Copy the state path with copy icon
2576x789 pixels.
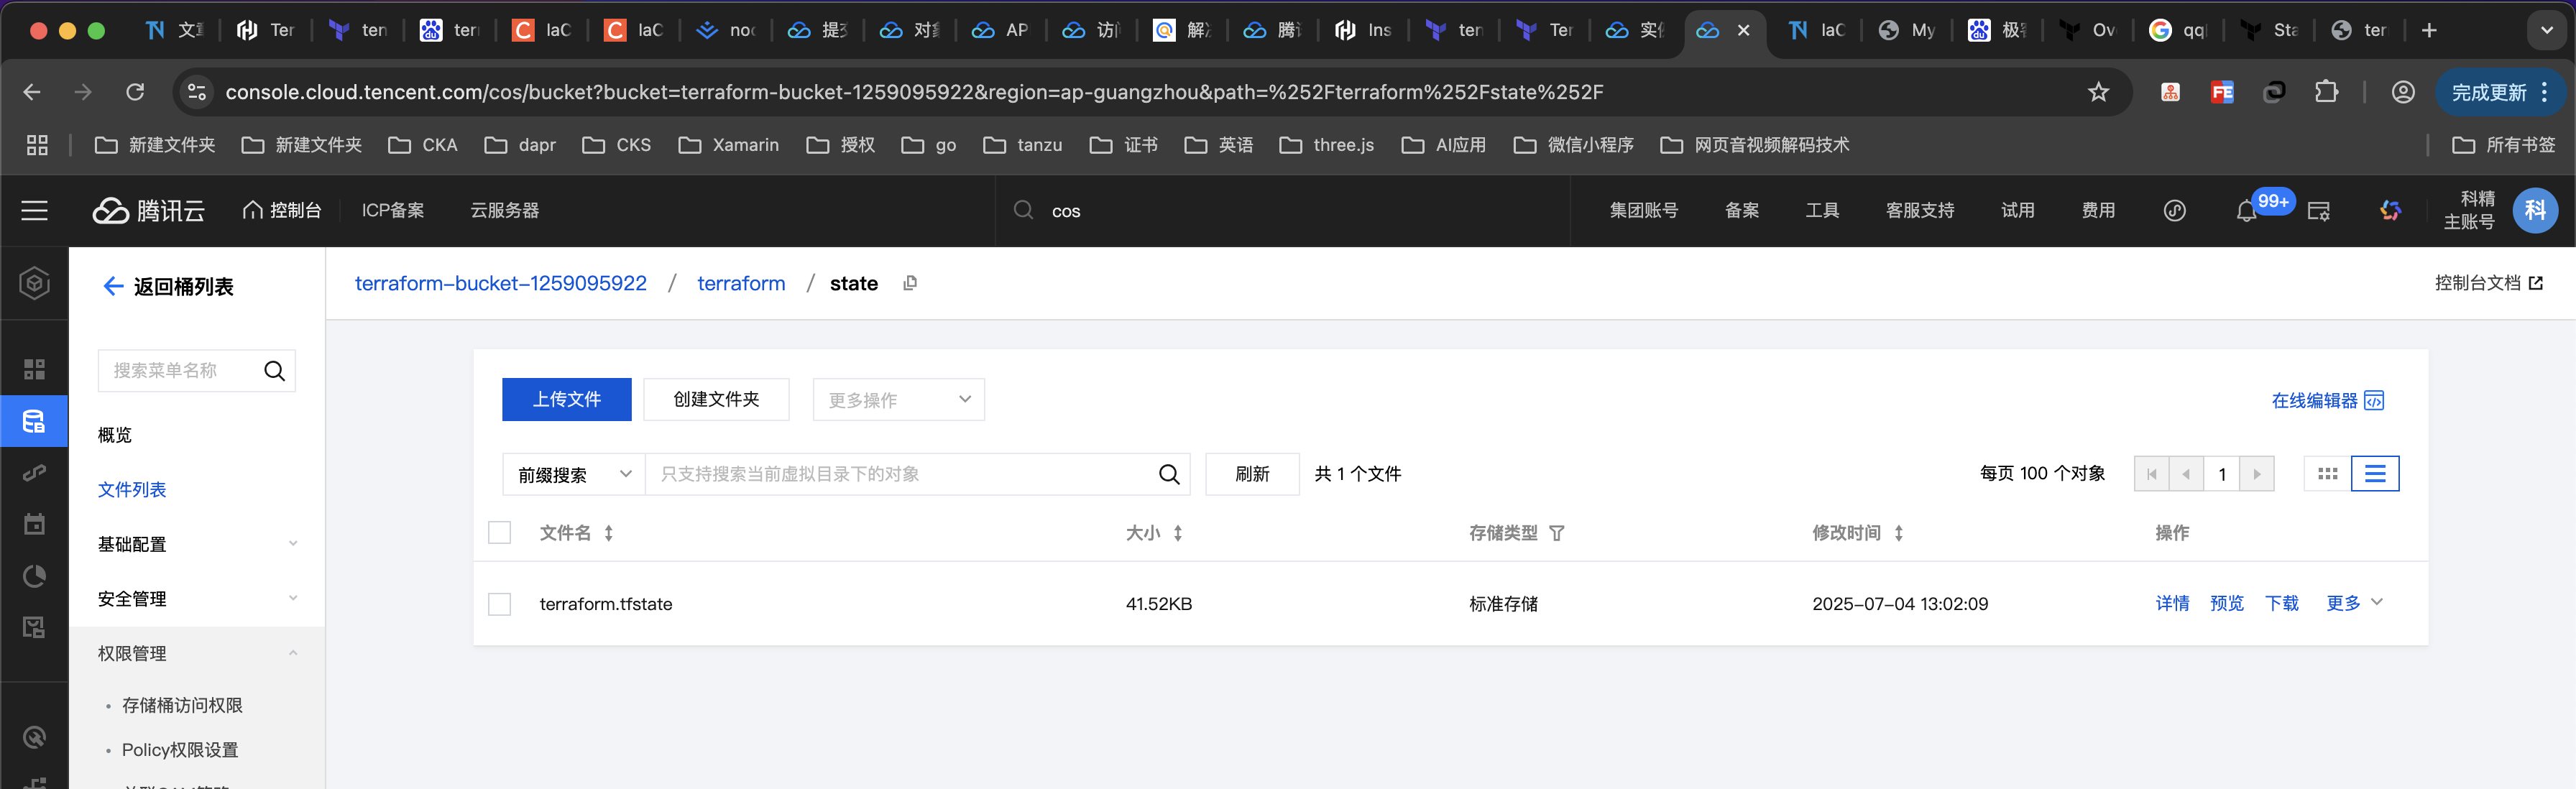[910, 284]
